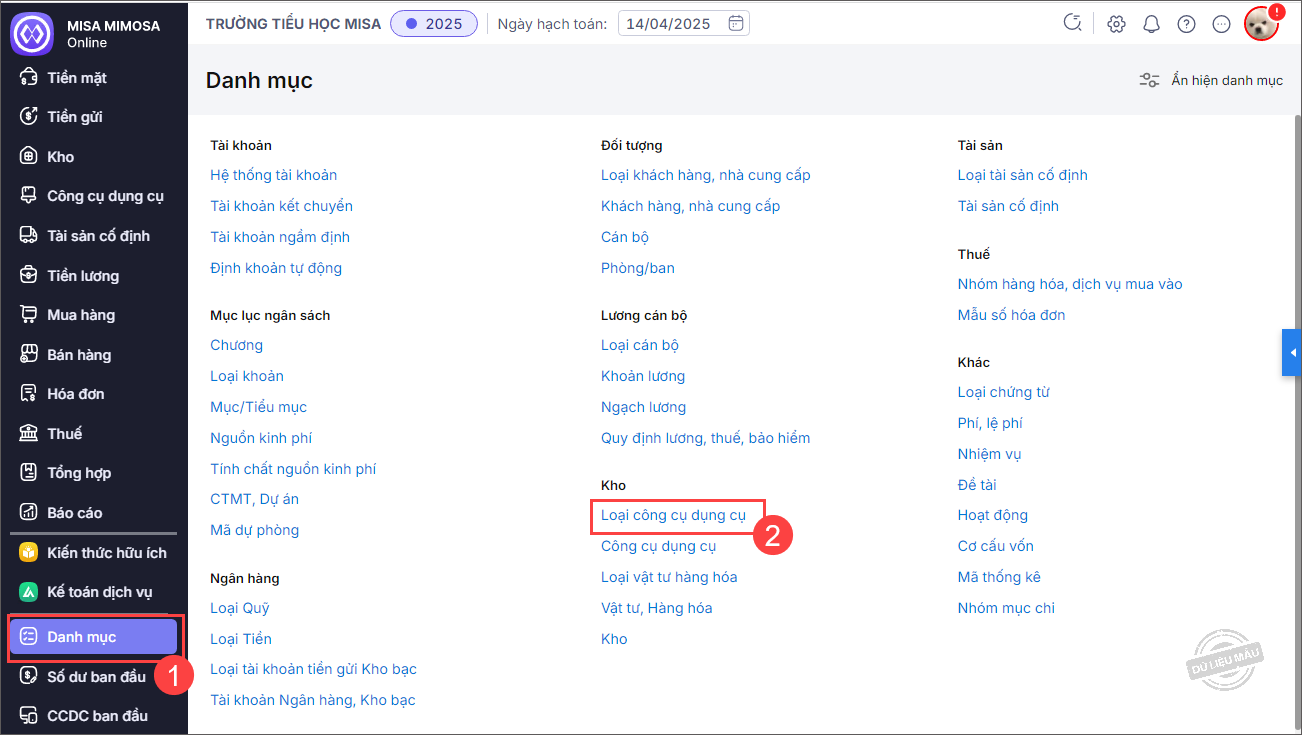This screenshot has width=1302, height=735.
Task: Open Tài khoản kết chuyển link
Action: coord(282,206)
